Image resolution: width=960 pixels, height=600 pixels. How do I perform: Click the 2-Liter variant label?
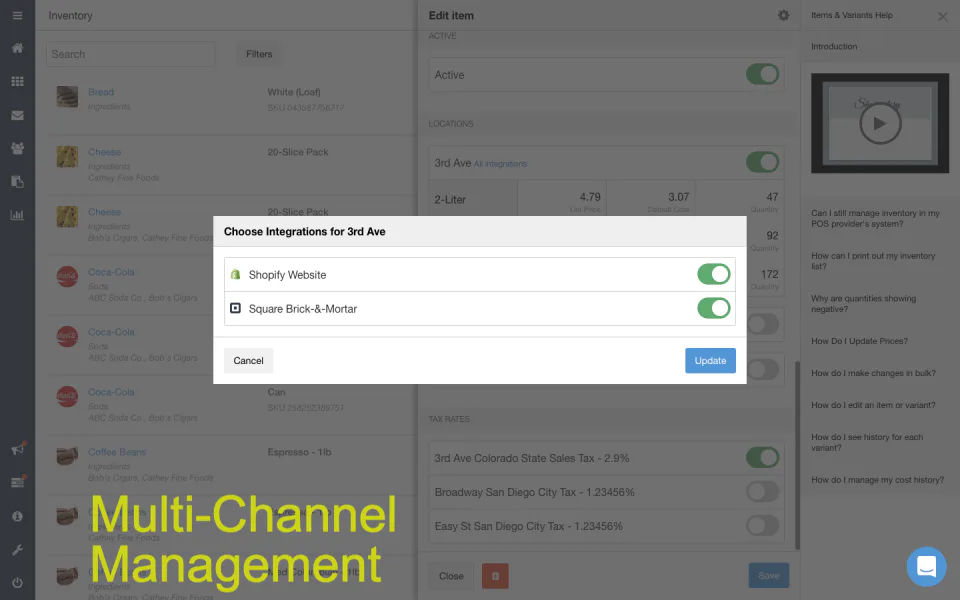[x=450, y=200]
